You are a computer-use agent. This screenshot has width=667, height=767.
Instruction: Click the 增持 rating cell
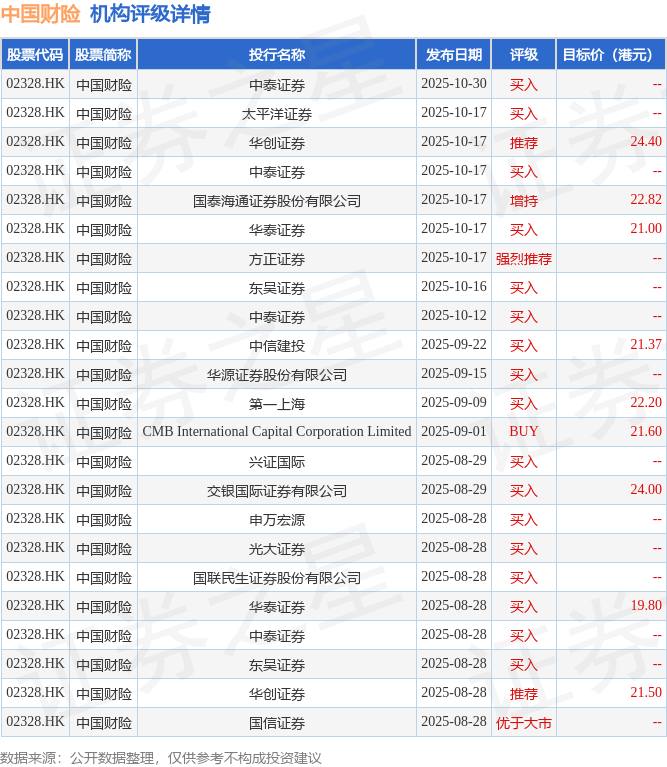tap(524, 201)
